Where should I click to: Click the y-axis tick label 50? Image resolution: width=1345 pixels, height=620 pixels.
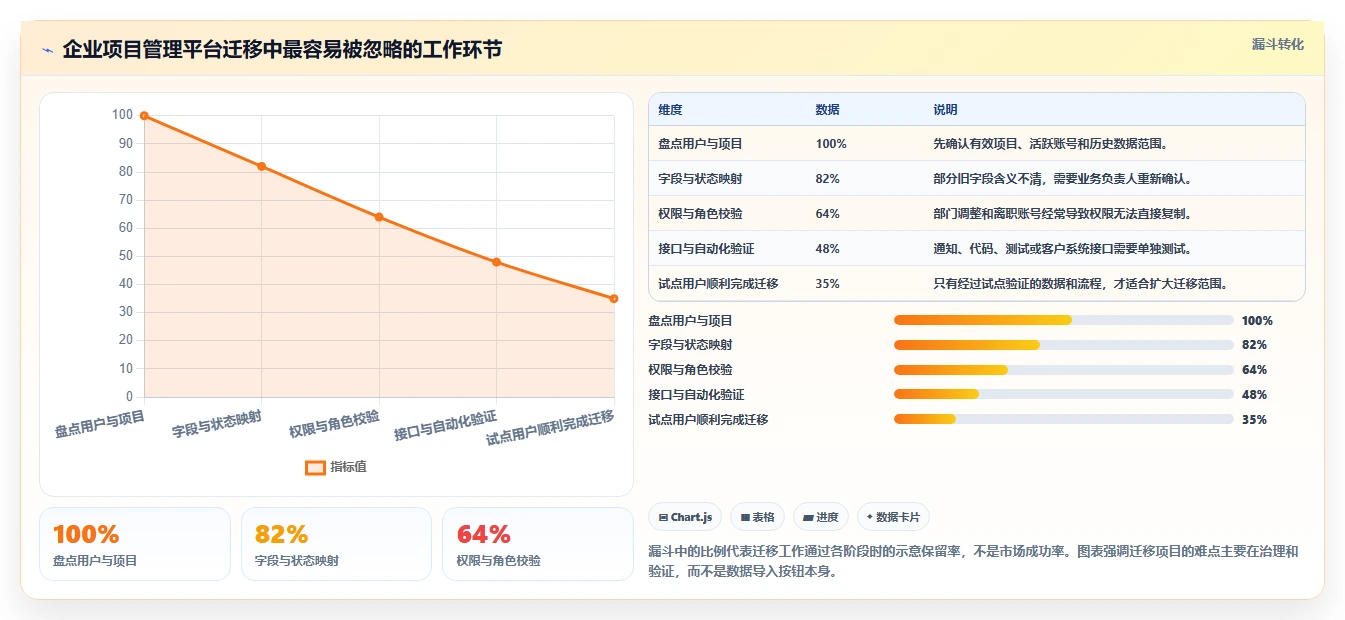[x=126, y=256]
